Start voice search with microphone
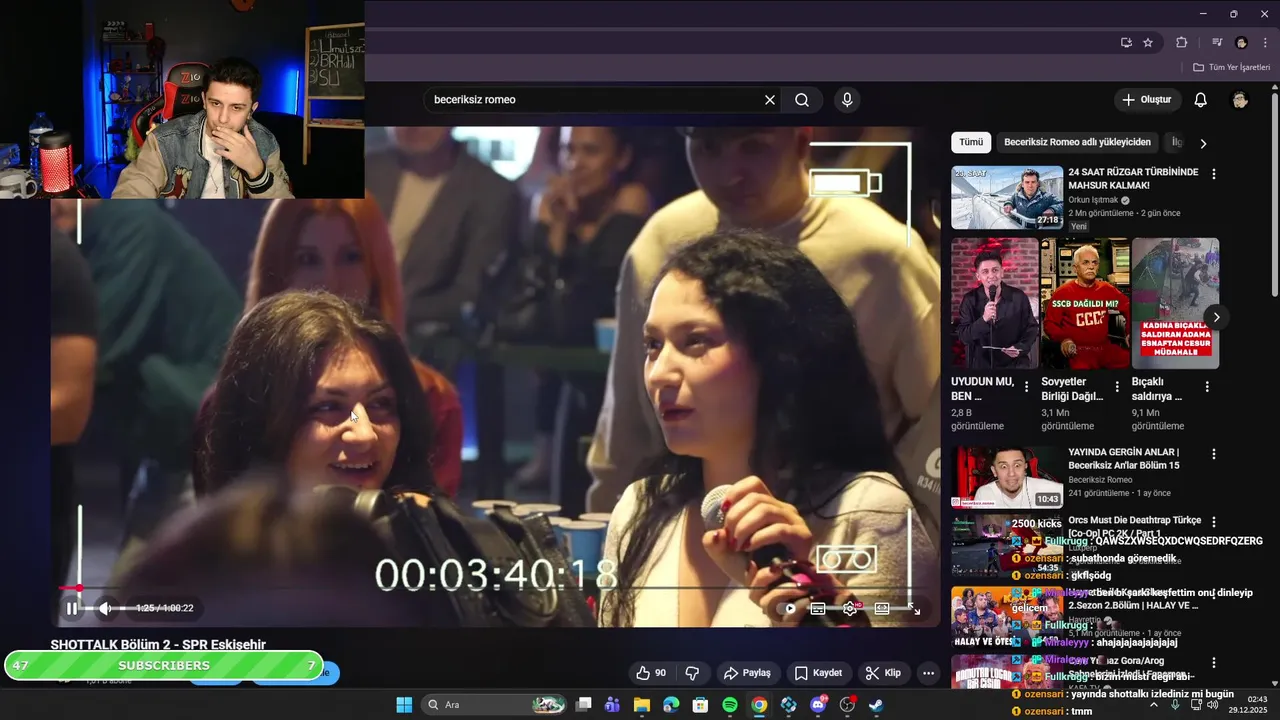The width and height of the screenshot is (1280, 720). (x=847, y=100)
